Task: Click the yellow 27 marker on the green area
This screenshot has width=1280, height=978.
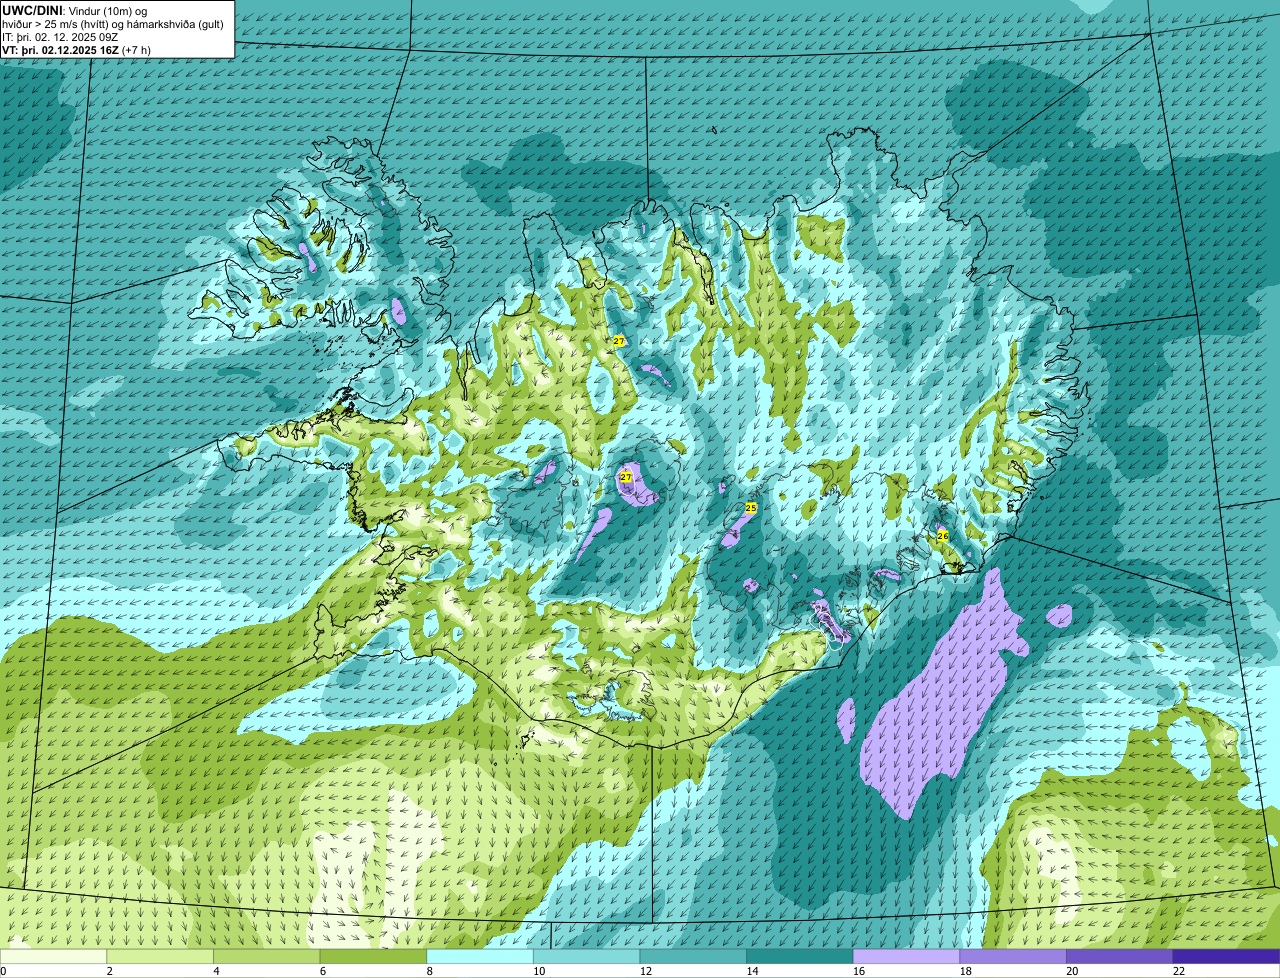Action: tap(619, 341)
